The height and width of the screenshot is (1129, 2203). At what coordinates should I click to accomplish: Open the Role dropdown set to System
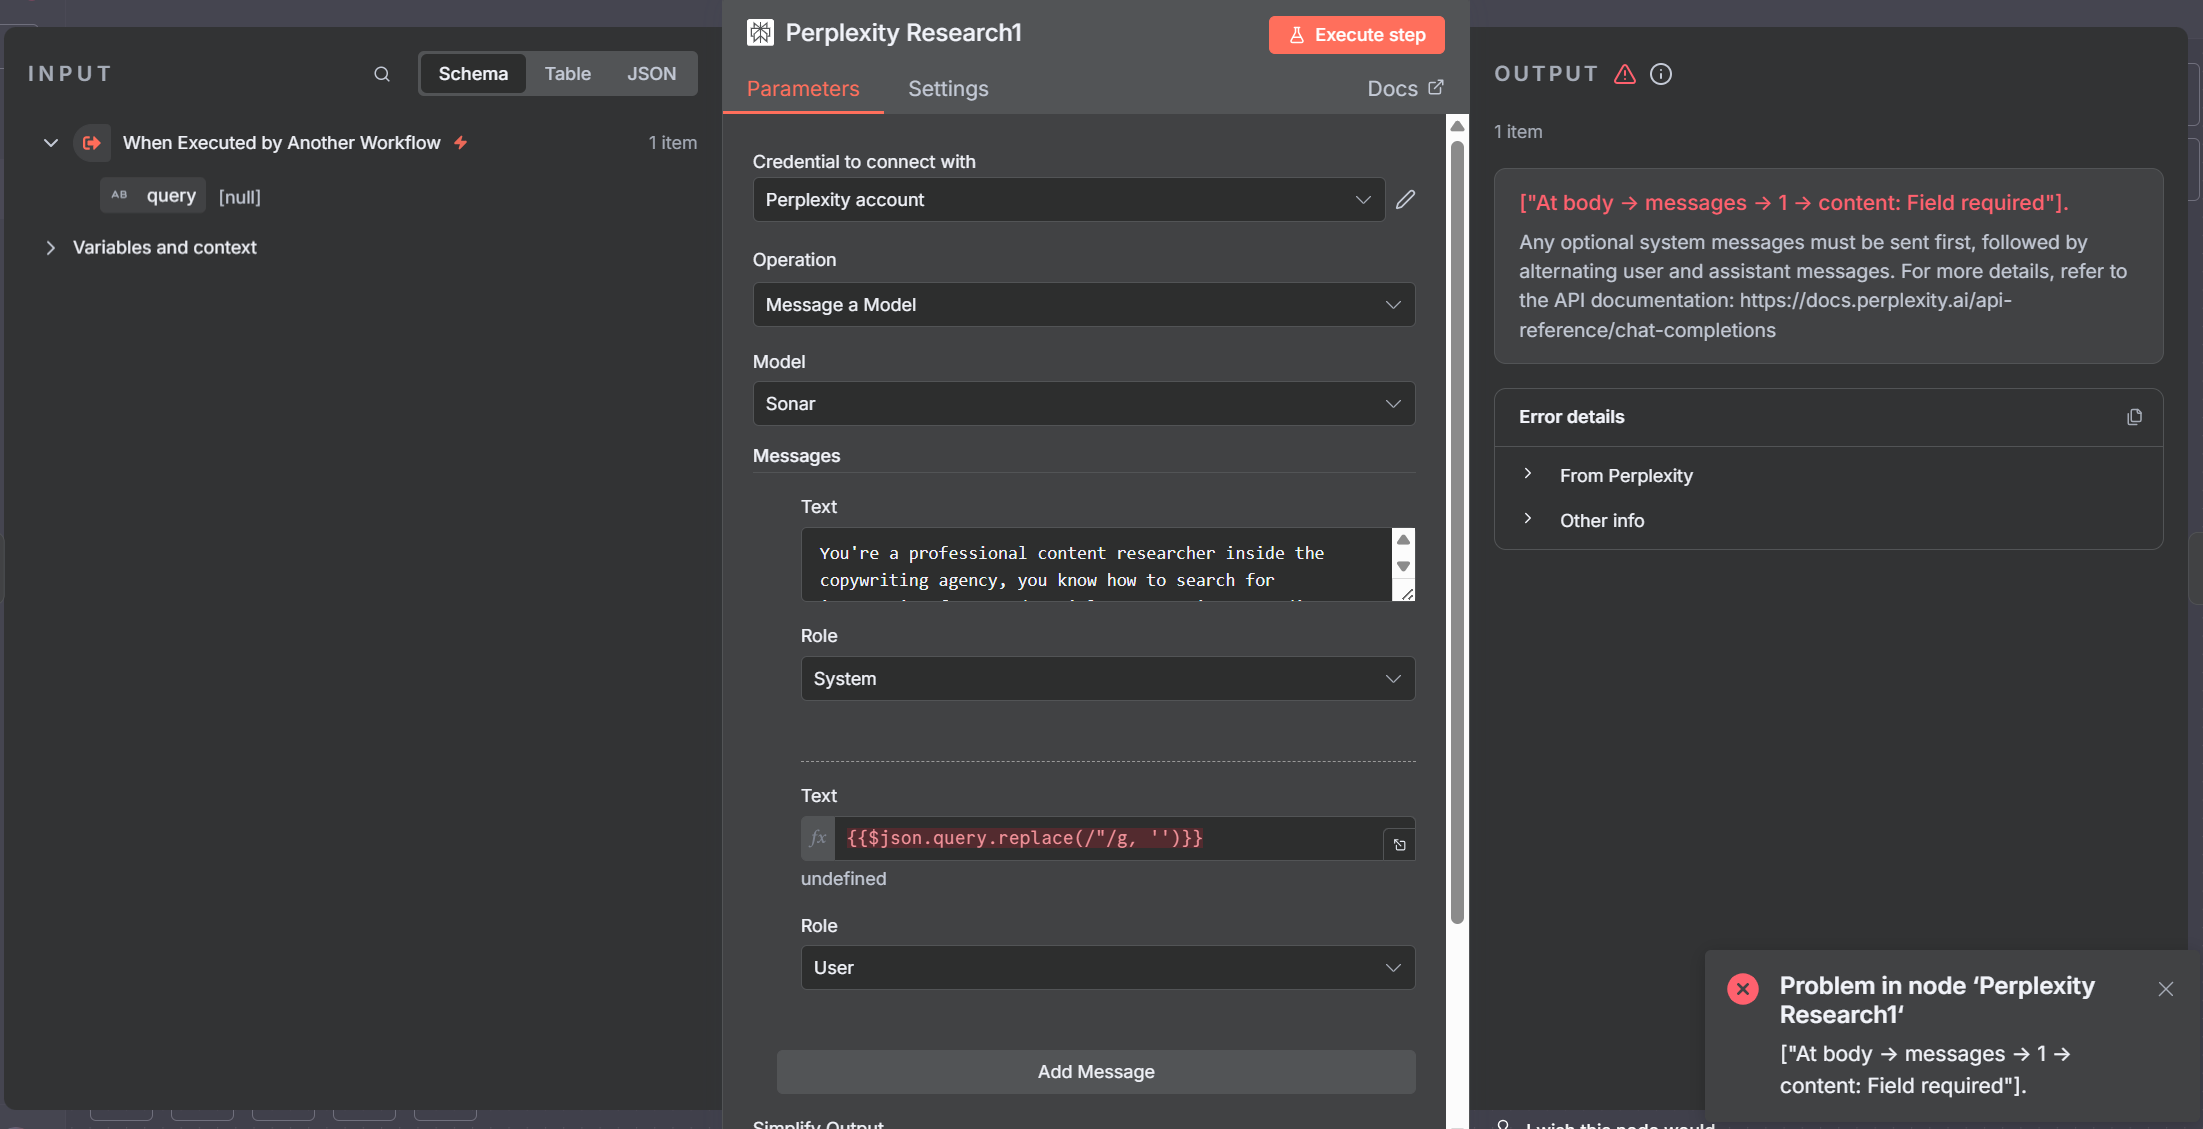click(1107, 679)
